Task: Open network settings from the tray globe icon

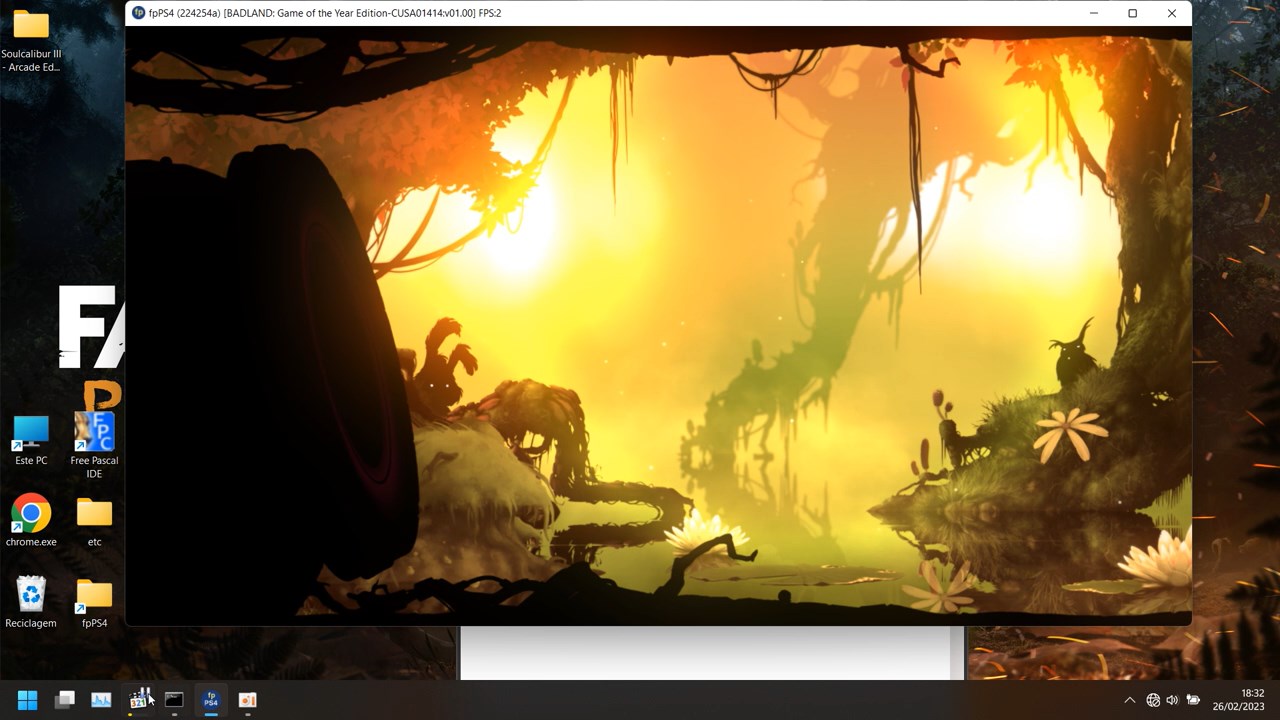Action: tap(1152, 699)
